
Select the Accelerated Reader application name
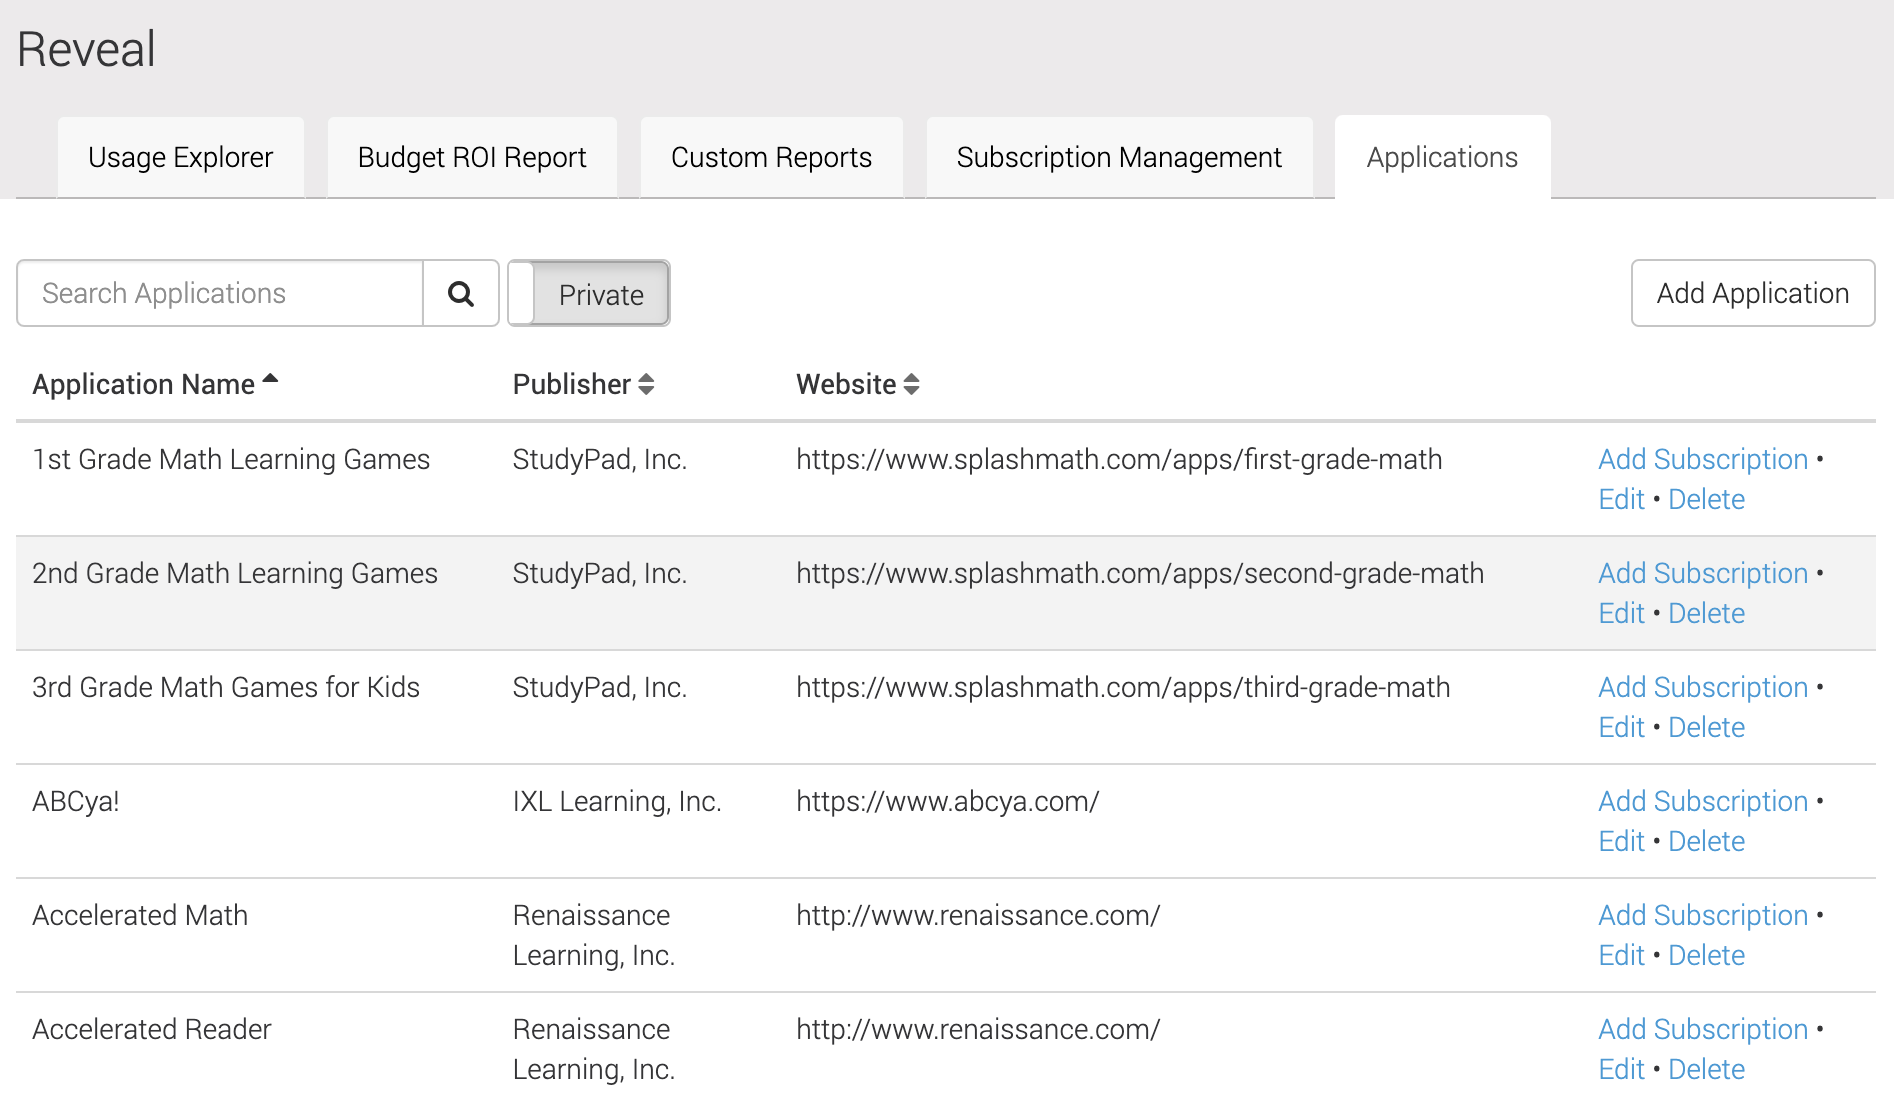(x=152, y=1029)
